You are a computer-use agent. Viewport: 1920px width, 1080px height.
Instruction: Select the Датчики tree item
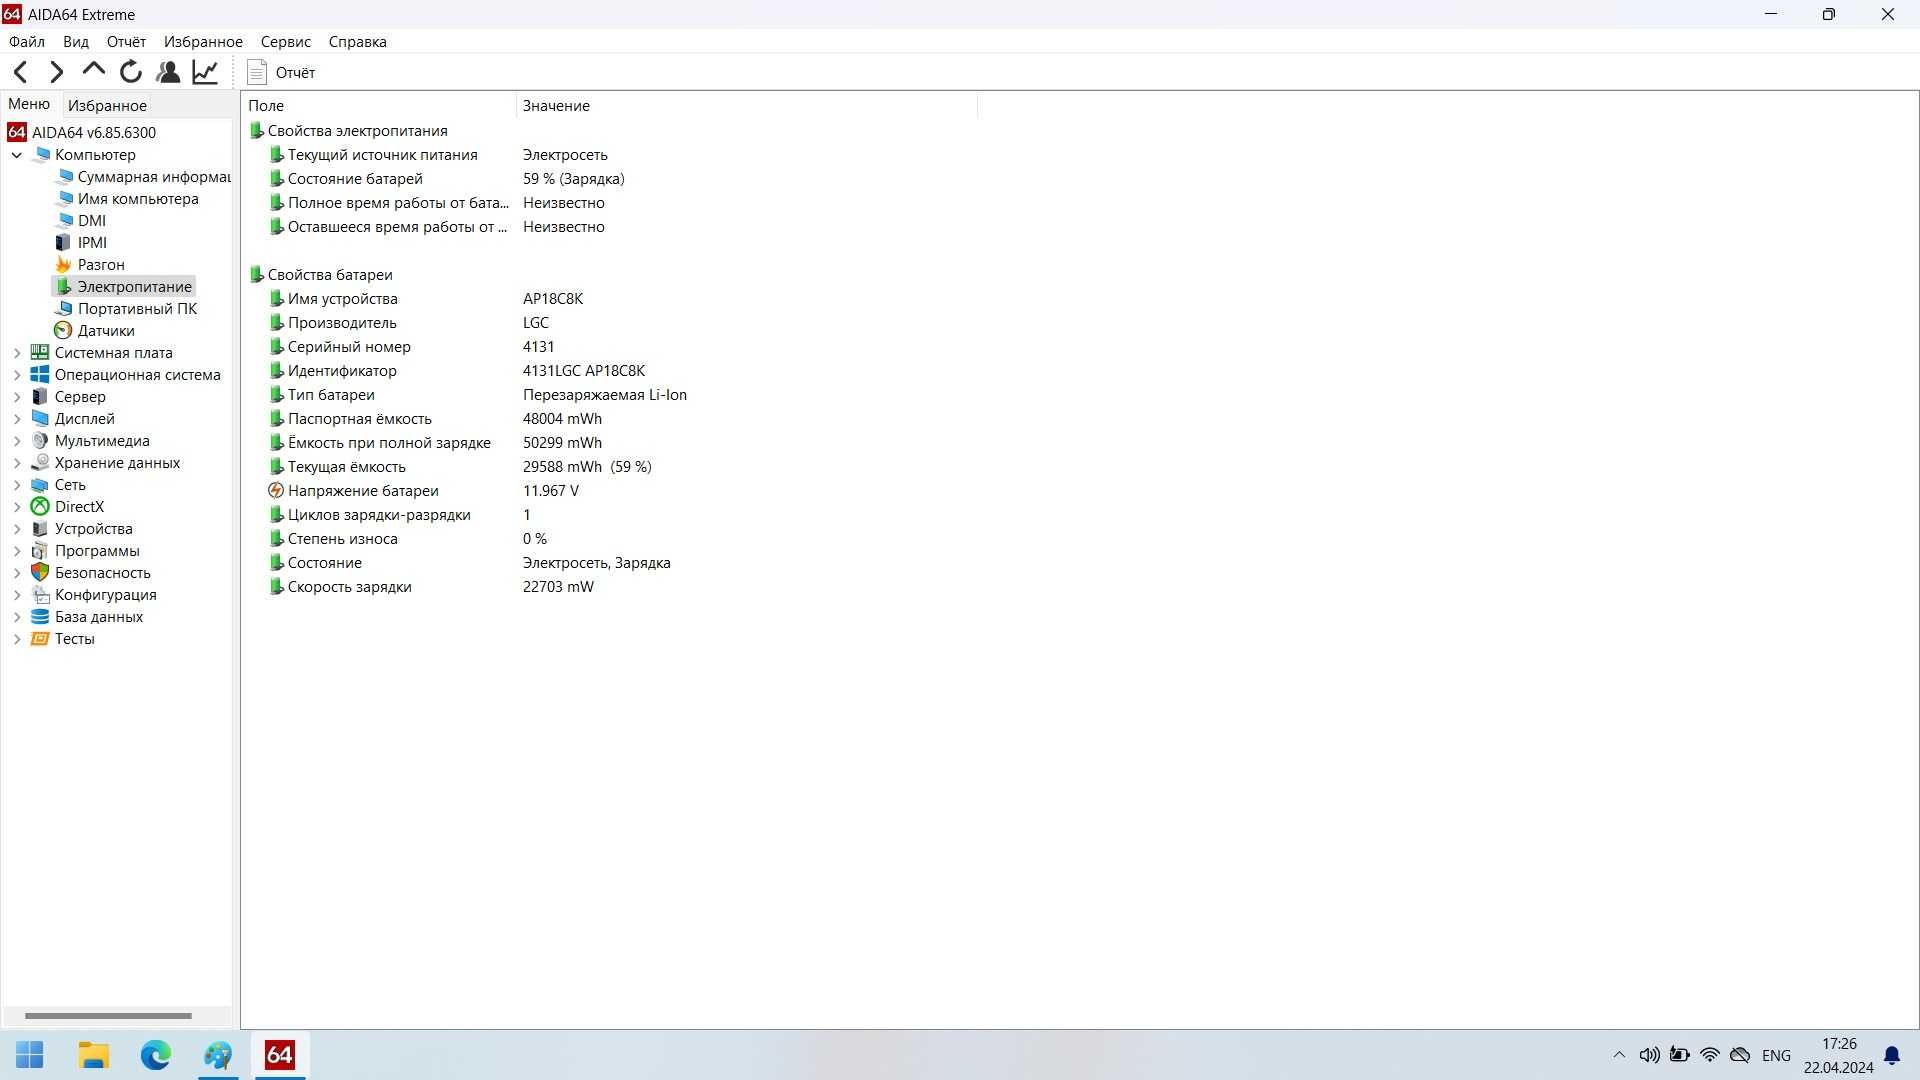[x=95, y=331]
